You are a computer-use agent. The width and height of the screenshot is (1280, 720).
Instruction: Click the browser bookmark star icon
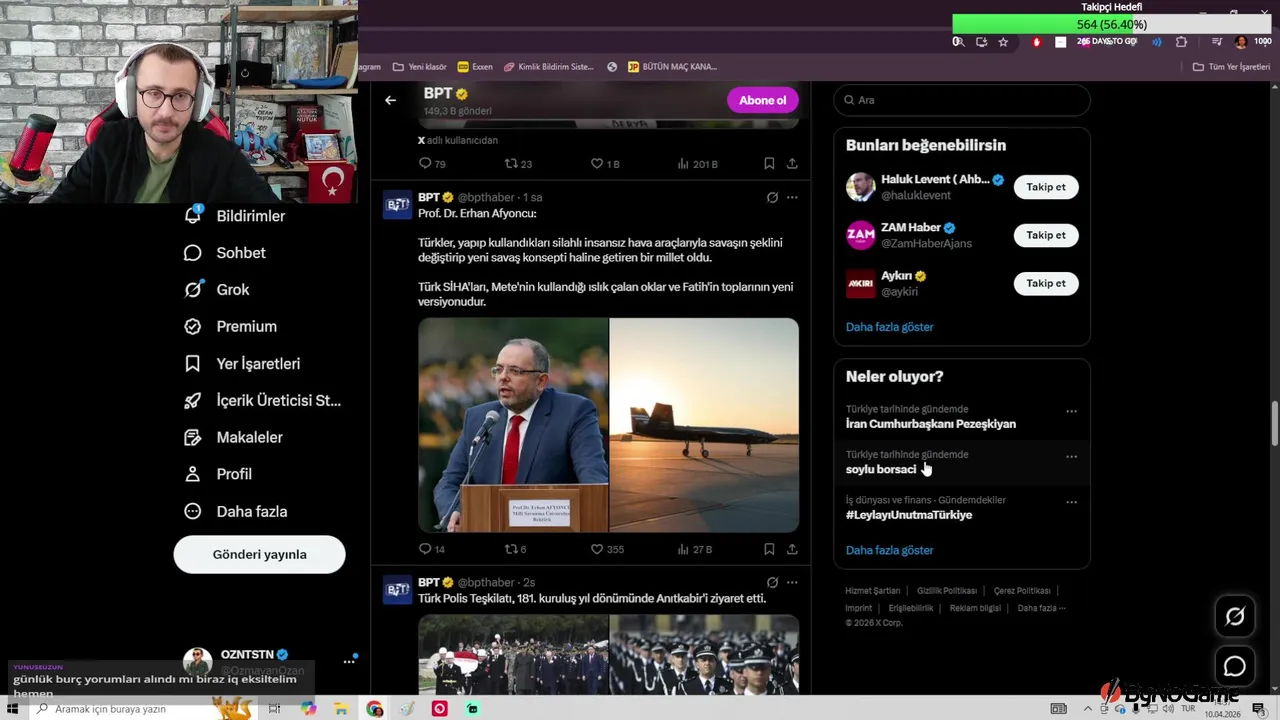[1003, 42]
